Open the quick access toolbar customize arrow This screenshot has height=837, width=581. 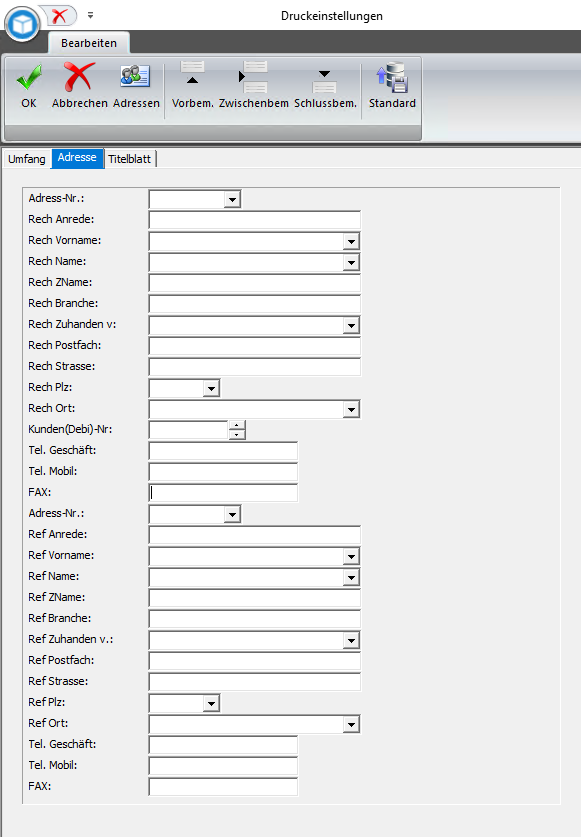[91, 15]
